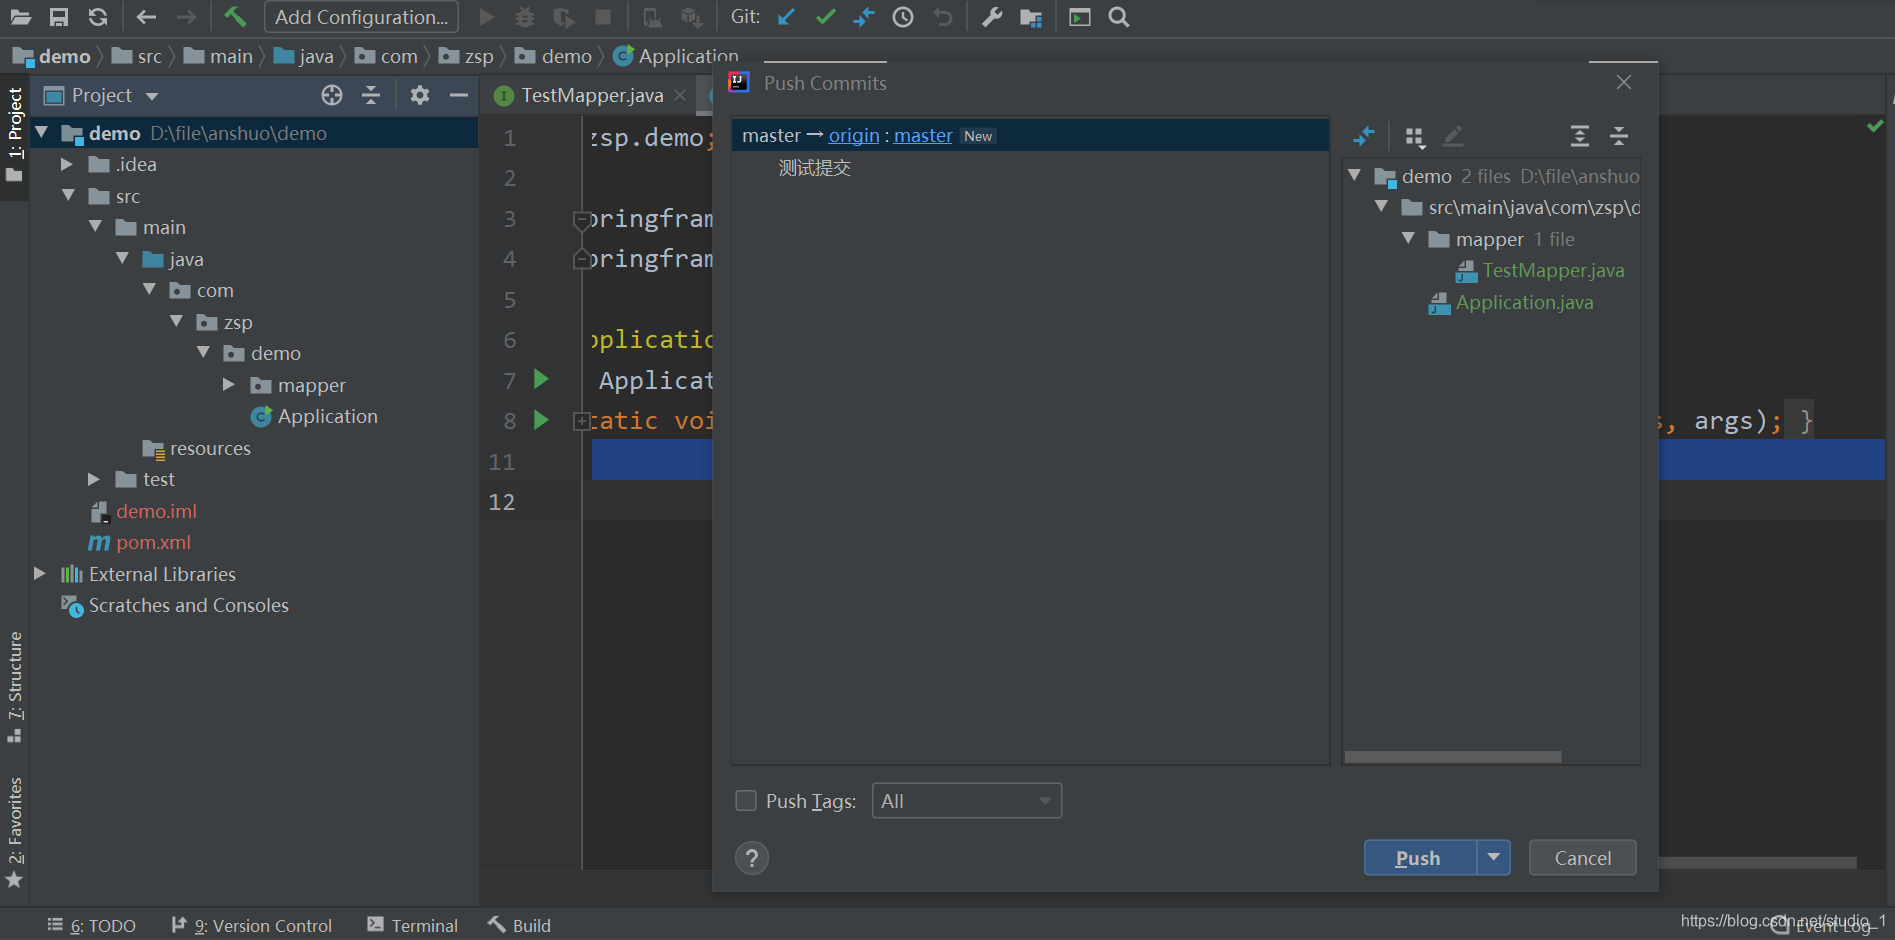
Task: Click the Git update project arrow icon
Action: pos(786,17)
